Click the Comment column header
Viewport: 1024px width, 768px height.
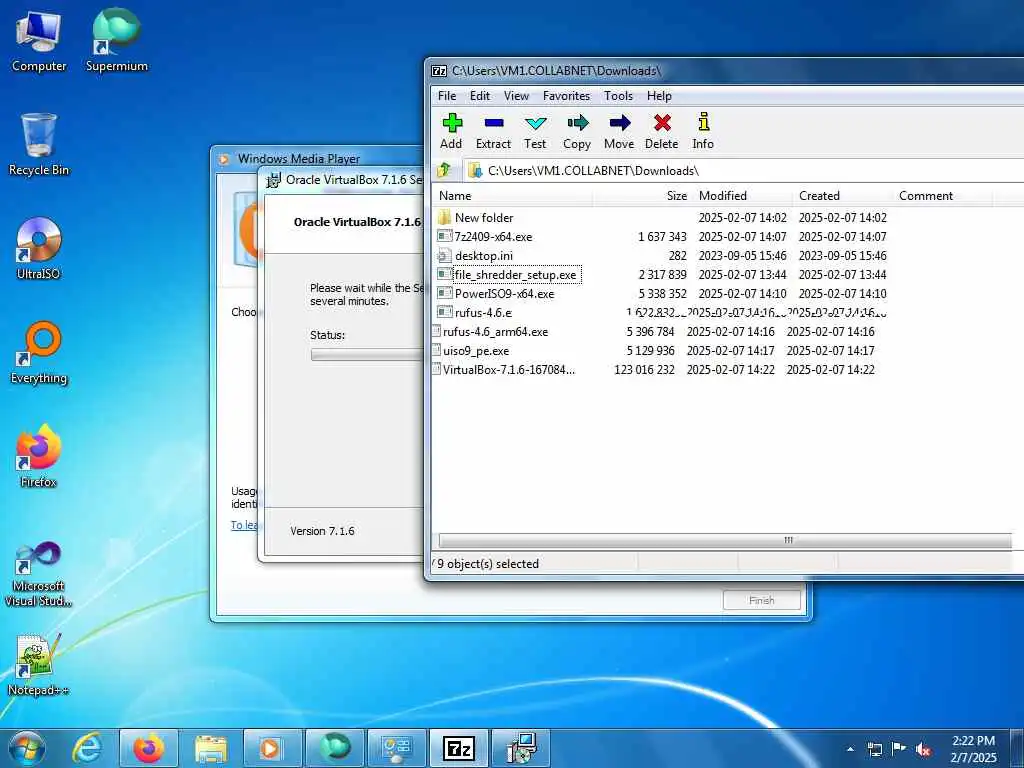click(943, 196)
